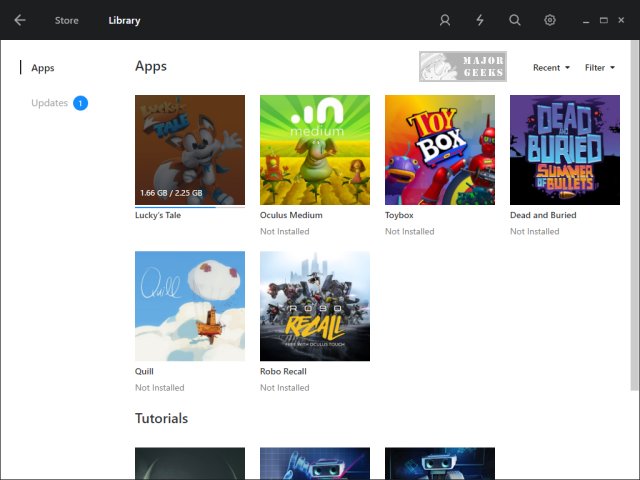Click the Lucky's Tale title text
The height and width of the screenshot is (480, 640).
tap(158, 215)
